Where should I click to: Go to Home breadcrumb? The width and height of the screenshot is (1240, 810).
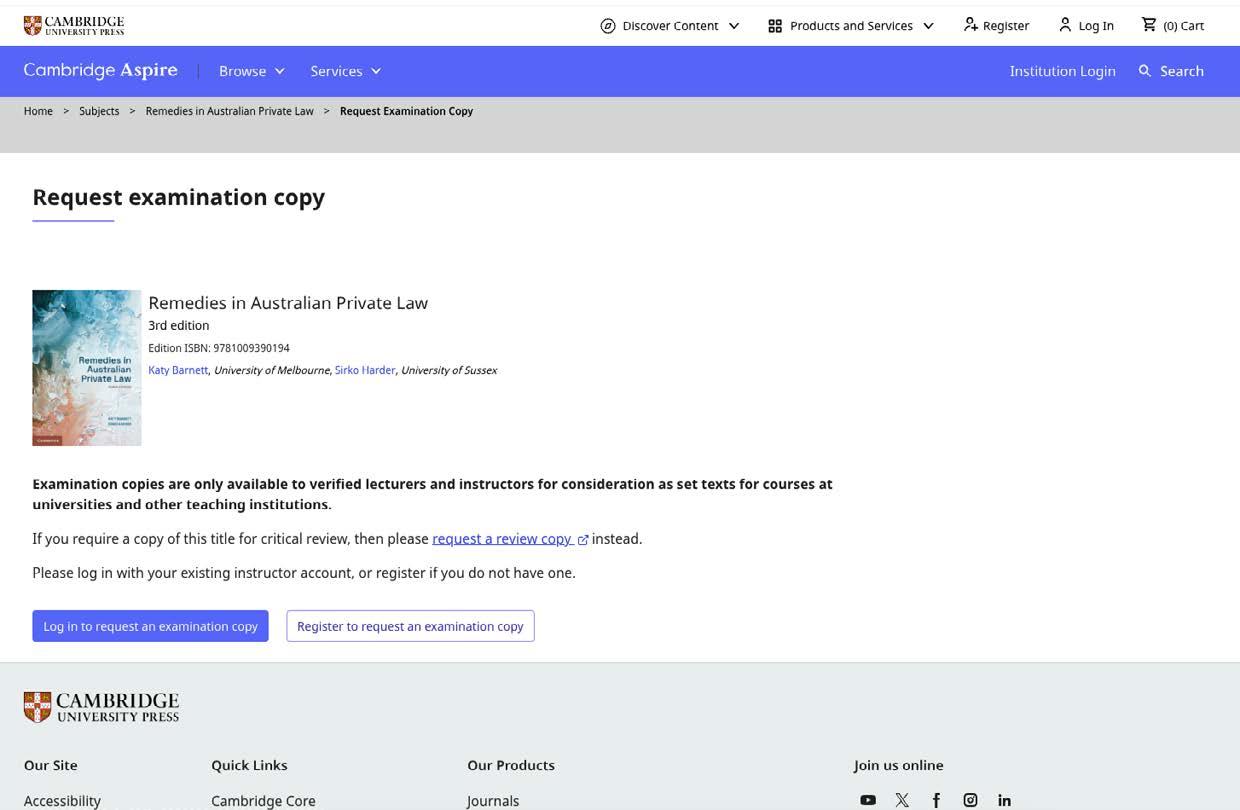click(38, 111)
